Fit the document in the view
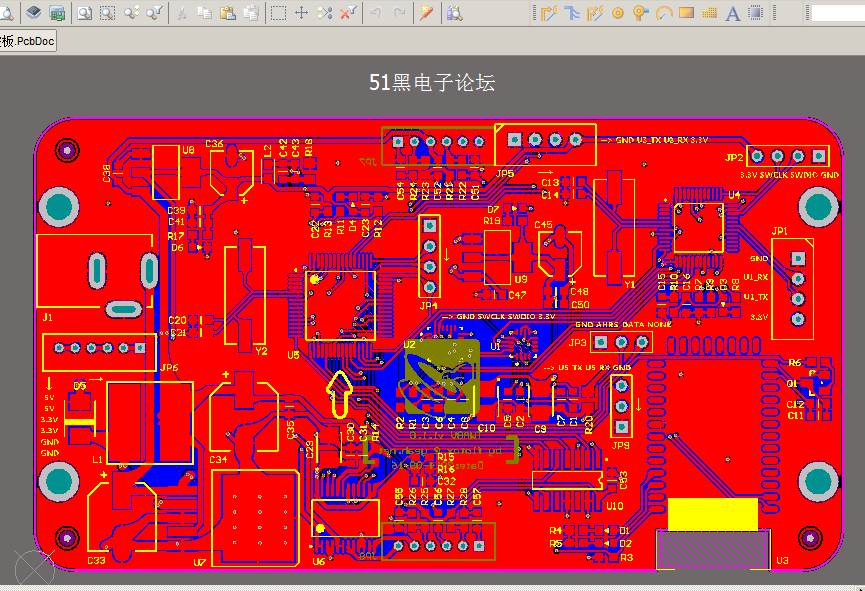 click(x=84, y=13)
